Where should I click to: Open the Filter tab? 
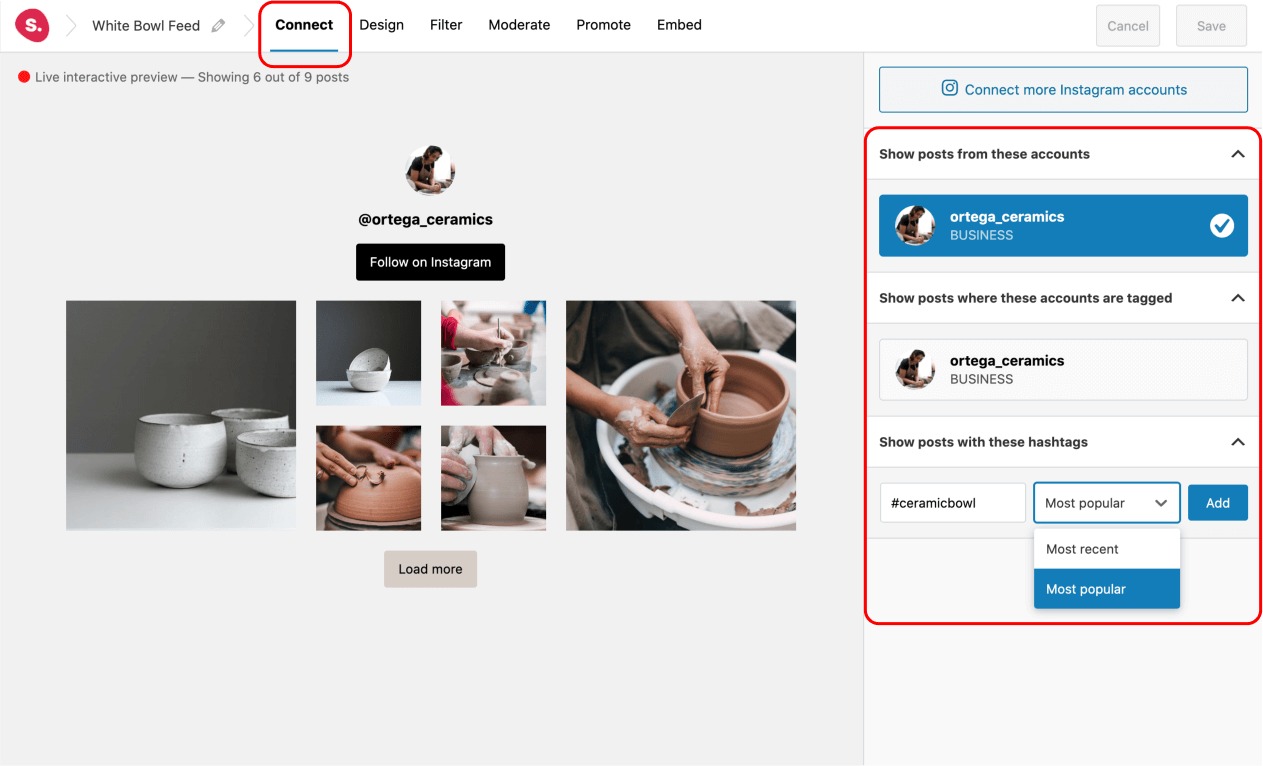pos(446,25)
